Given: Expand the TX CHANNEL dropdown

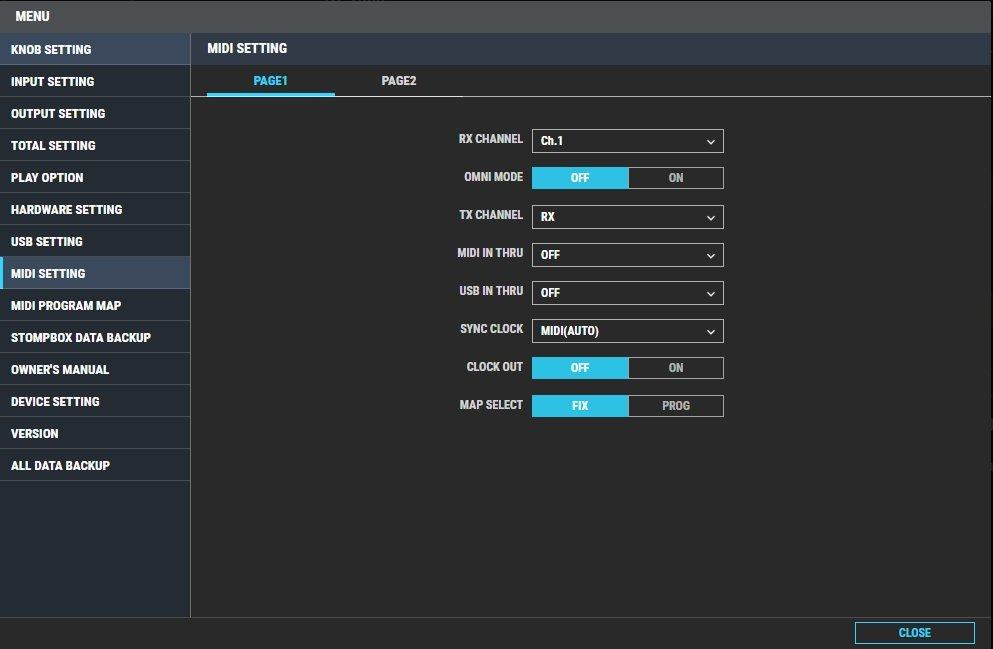Looking at the screenshot, I should 627,217.
